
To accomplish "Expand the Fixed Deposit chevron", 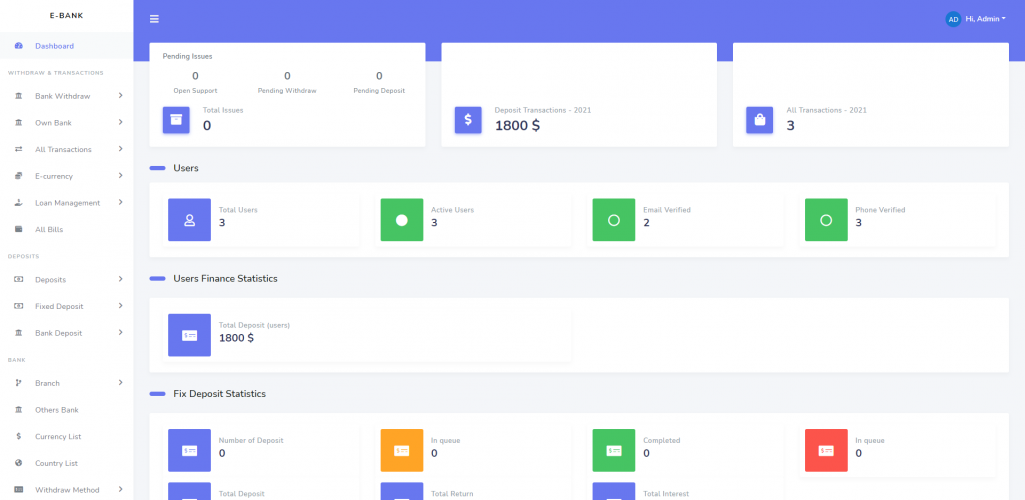I will (x=120, y=306).
